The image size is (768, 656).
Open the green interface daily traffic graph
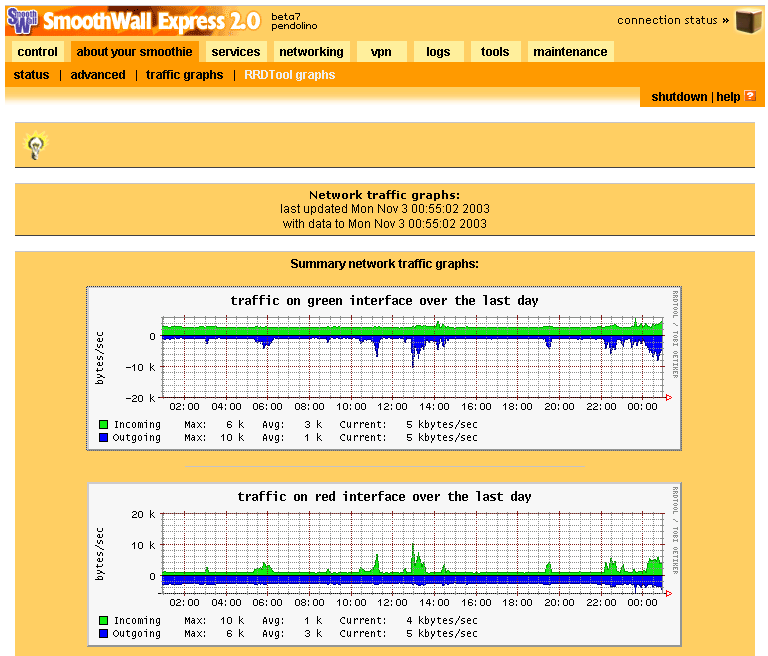(384, 368)
